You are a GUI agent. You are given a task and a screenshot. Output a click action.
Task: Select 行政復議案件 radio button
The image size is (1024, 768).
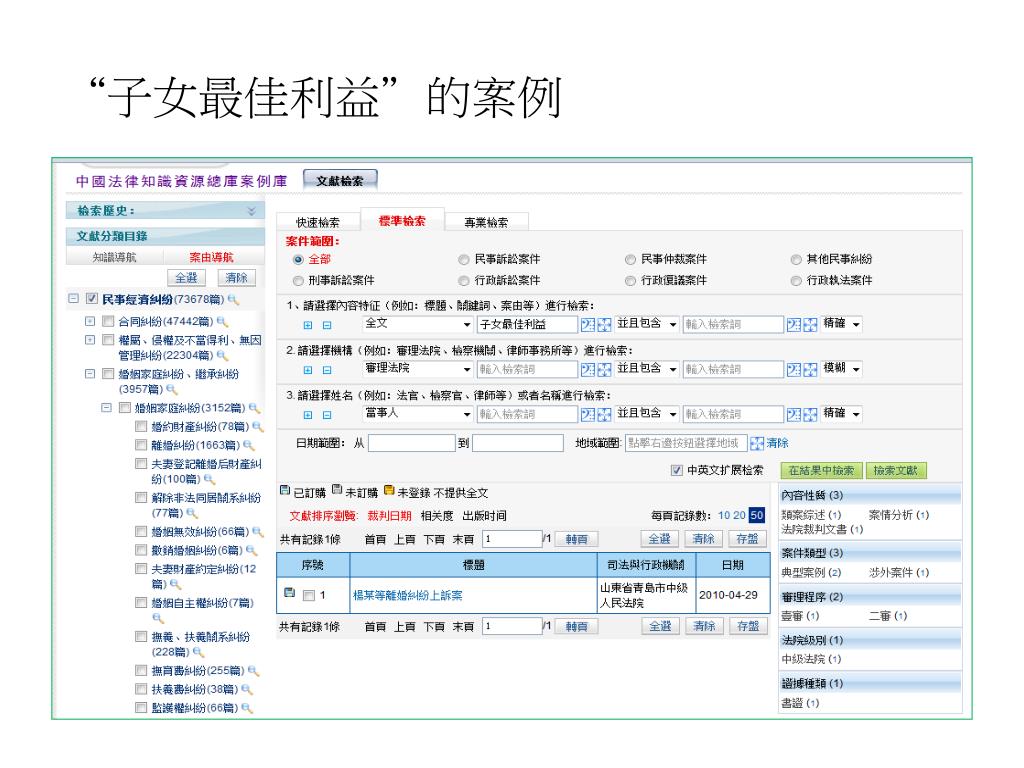pyautogui.click(x=630, y=281)
